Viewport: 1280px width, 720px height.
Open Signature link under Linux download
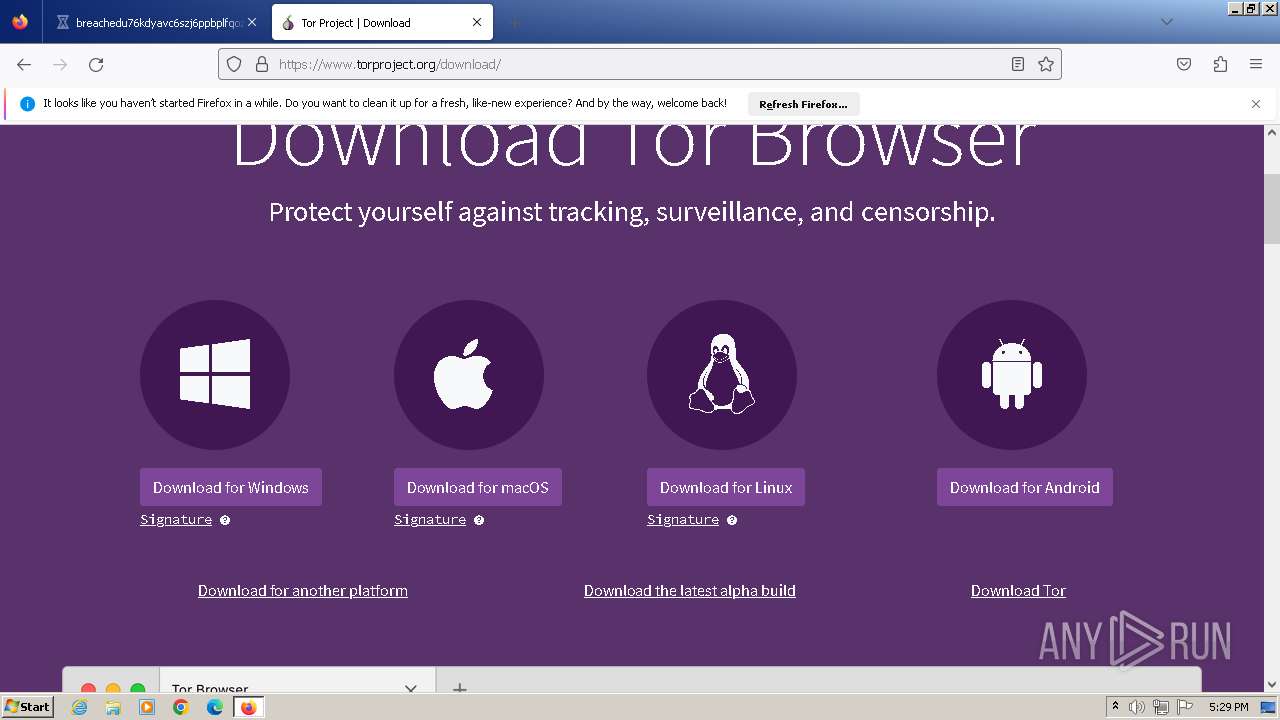[x=683, y=520]
